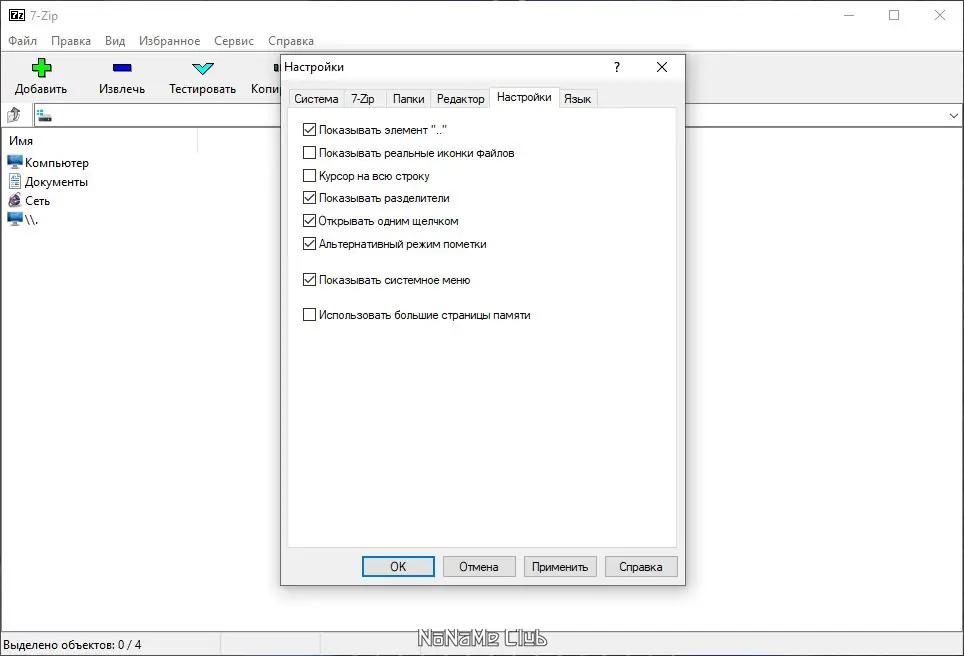Close the Настройки dialog with X
The width and height of the screenshot is (964, 656).
pyautogui.click(x=662, y=67)
